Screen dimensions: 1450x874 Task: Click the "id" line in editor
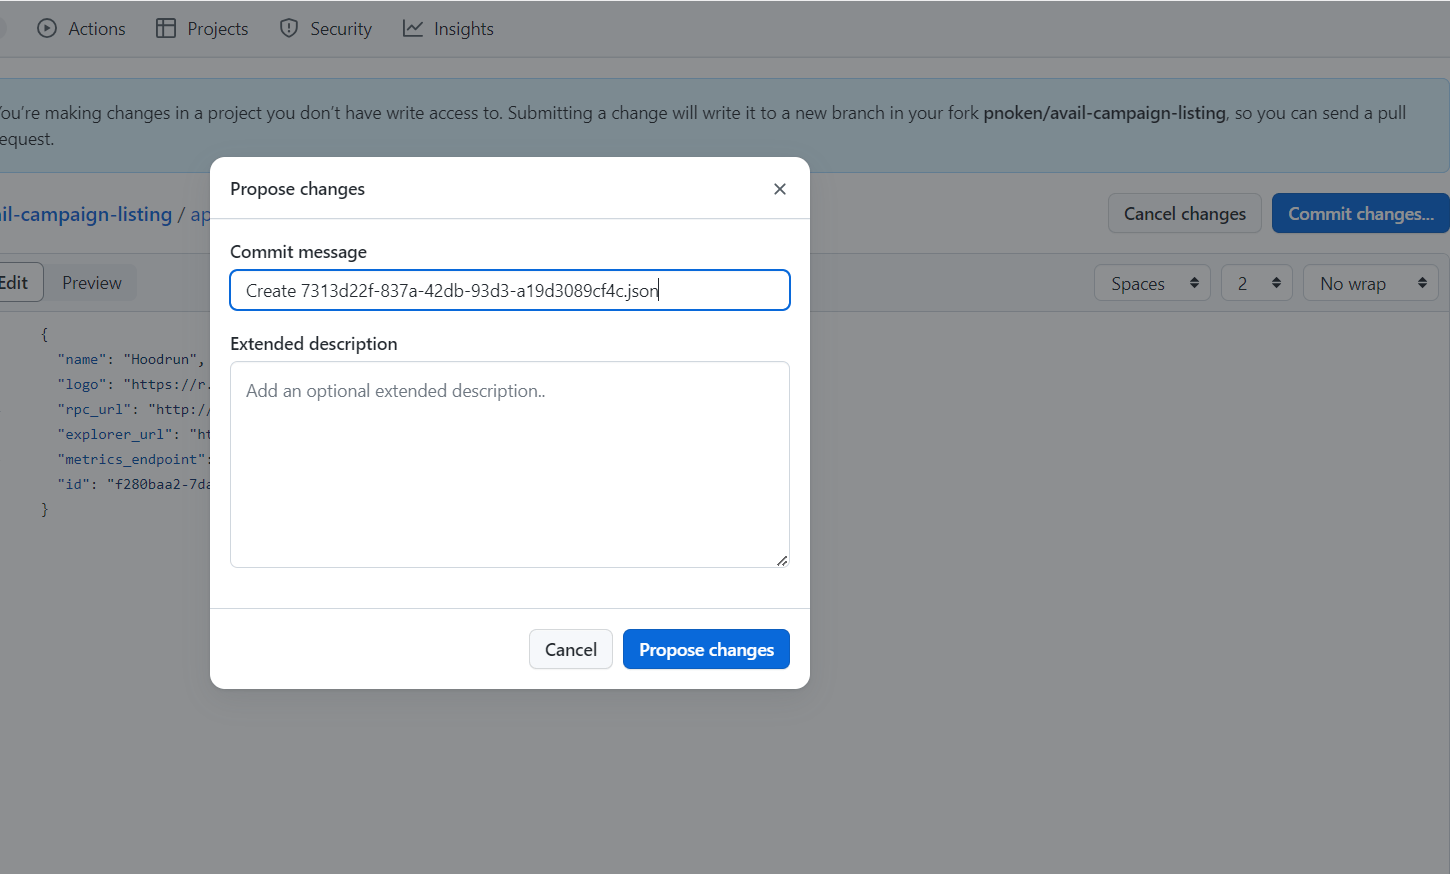point(133,484)
